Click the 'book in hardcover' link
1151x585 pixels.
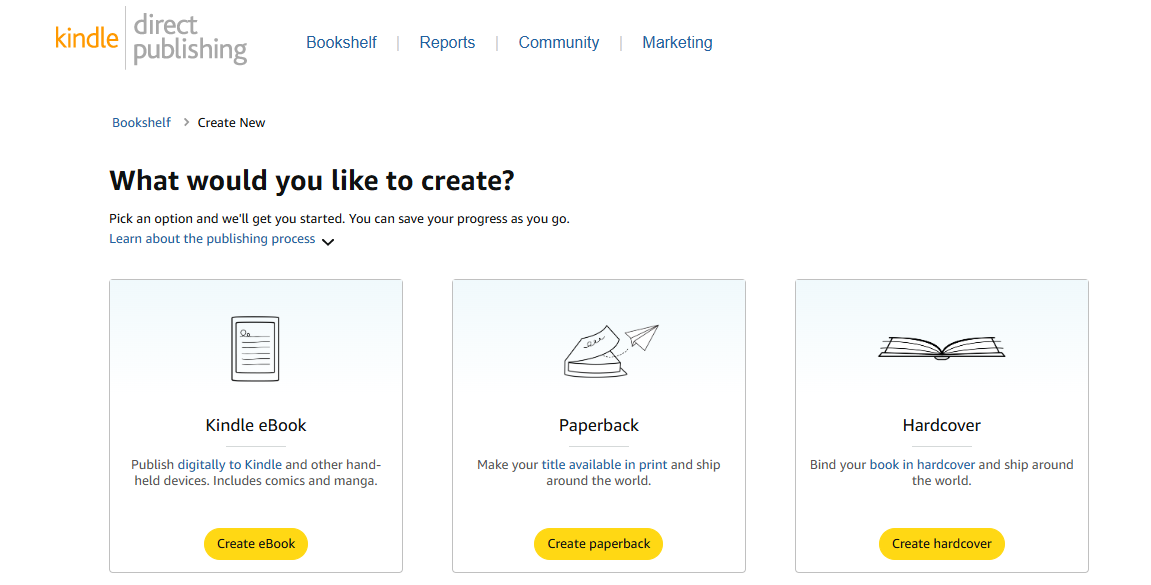(x=920, y=464)
